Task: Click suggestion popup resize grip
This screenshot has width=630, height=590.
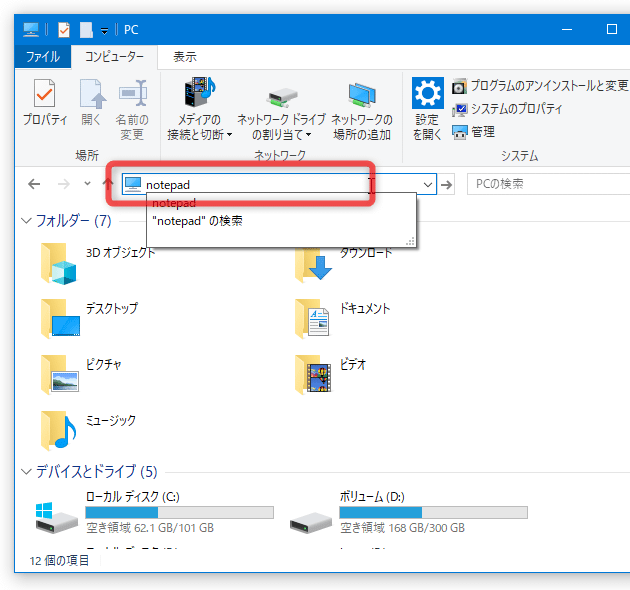Action: (410, 242)
